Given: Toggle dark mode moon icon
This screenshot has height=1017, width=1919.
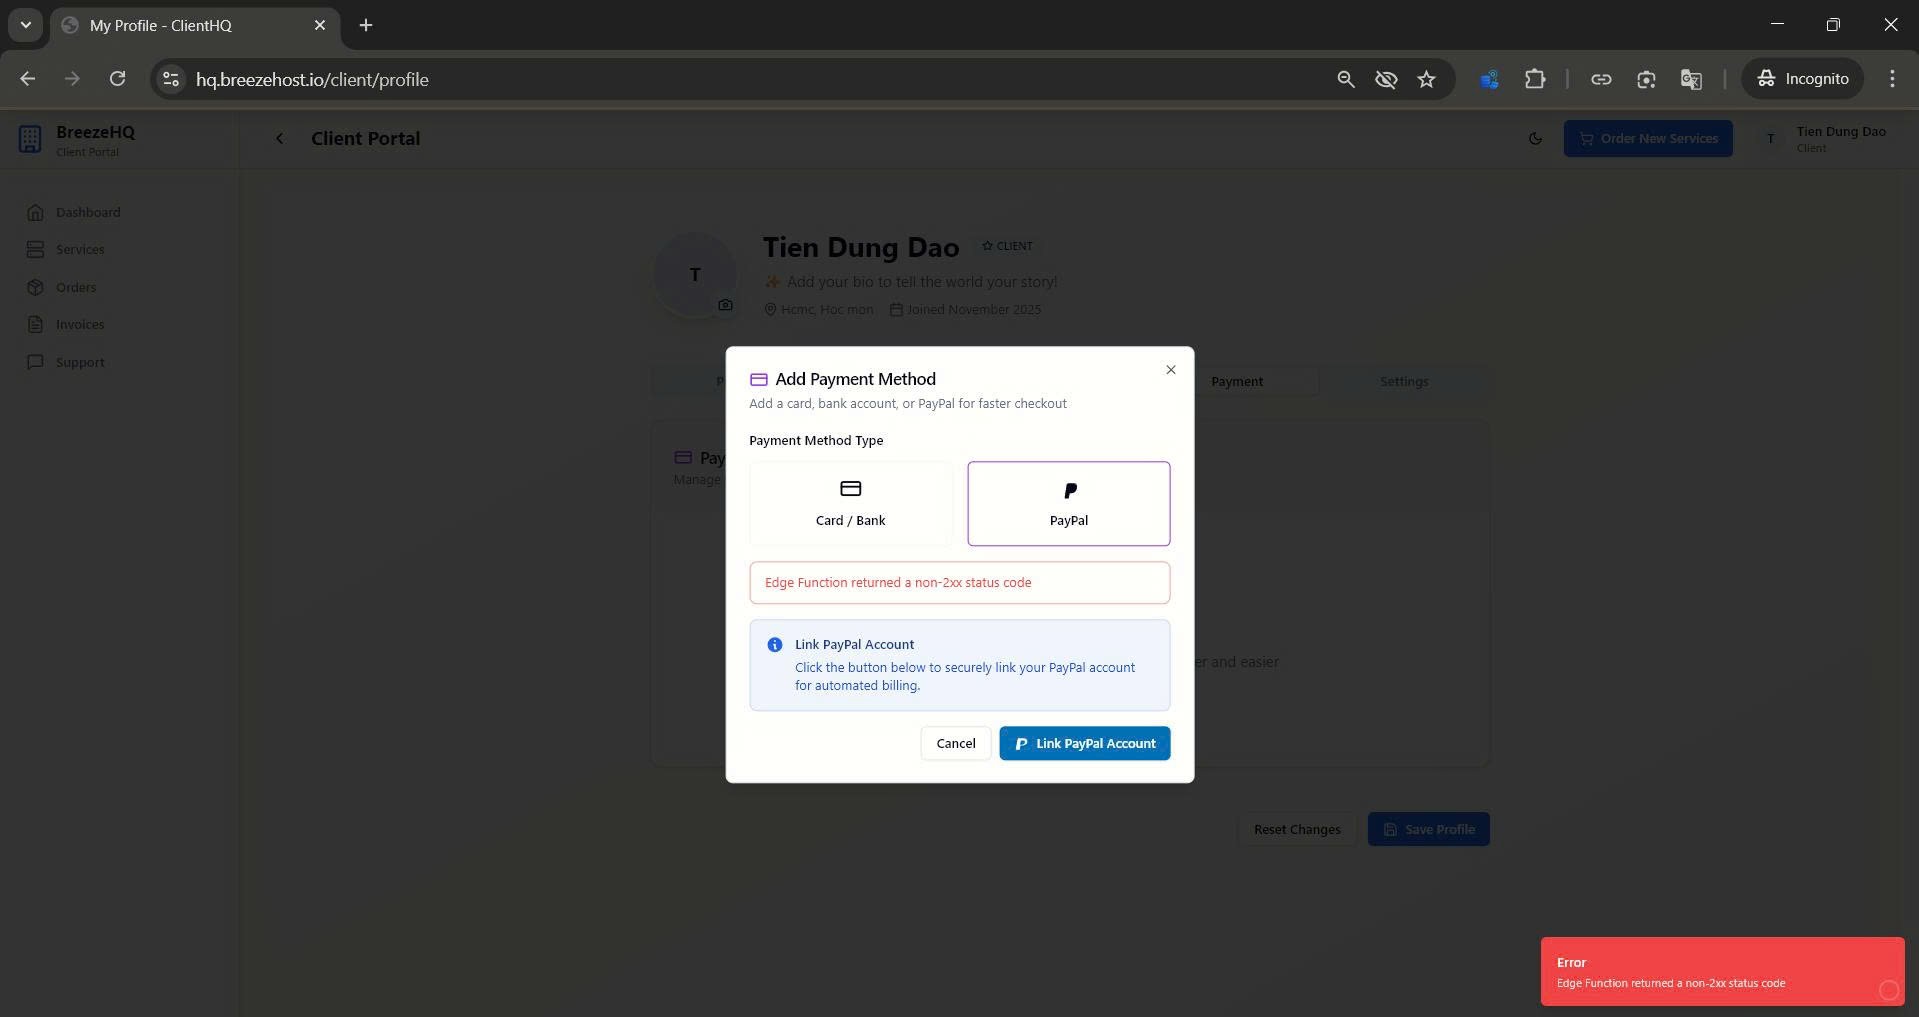Looking at the screenshot, I should [1535, 139].
